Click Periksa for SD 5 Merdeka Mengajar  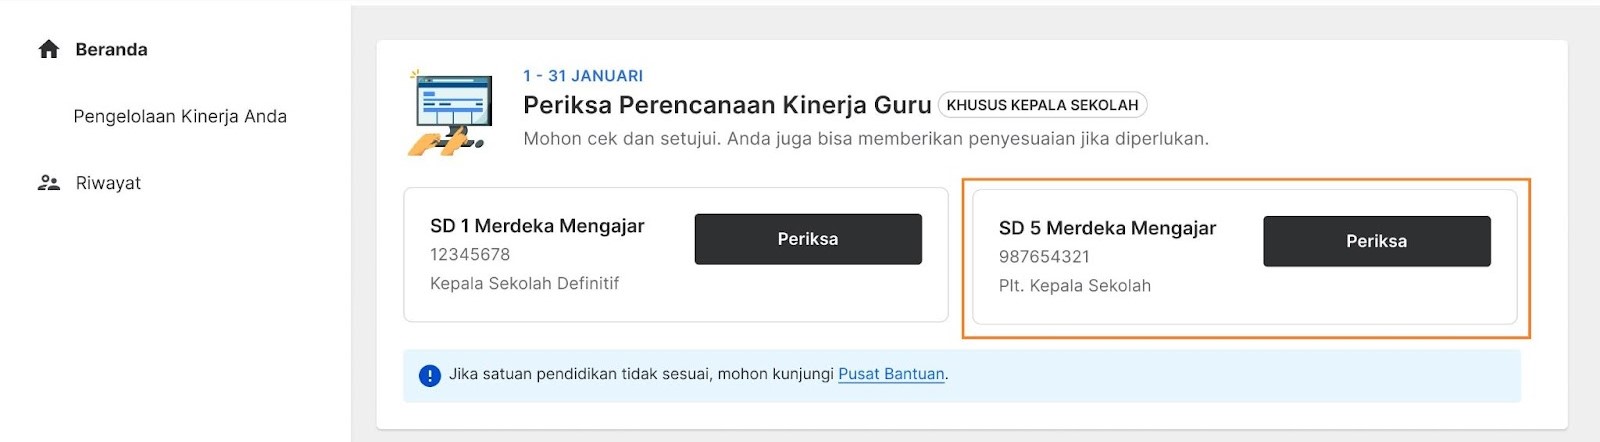click(x=1376, y=241)
